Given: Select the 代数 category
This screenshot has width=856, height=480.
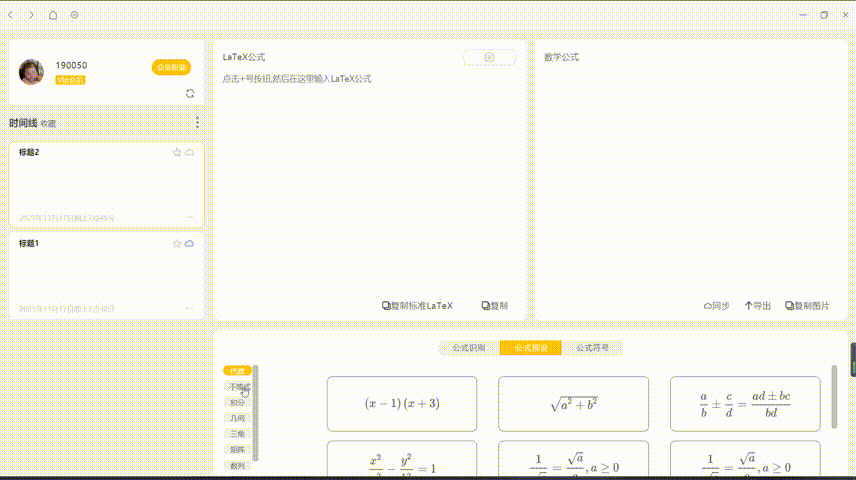Looking at the screenshot, I should point(237,371).
